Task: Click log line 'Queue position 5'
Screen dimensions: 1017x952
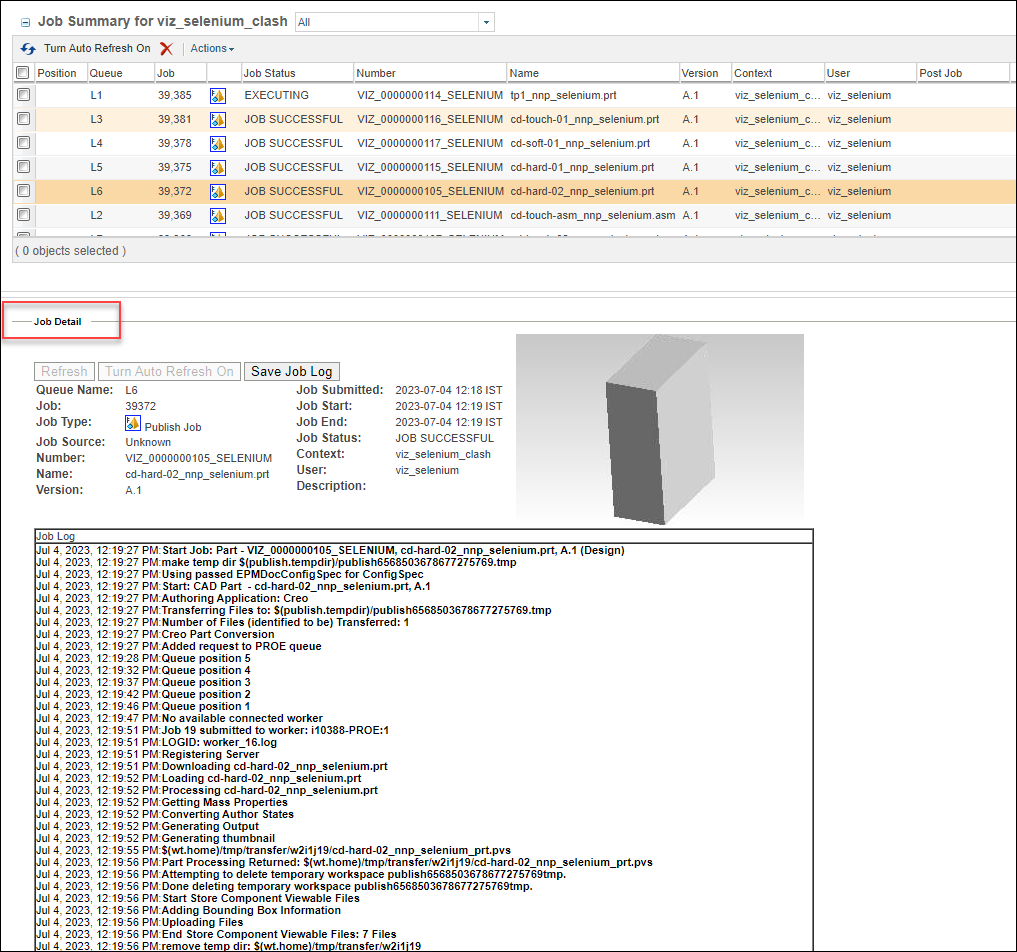Action: point(206,658)
